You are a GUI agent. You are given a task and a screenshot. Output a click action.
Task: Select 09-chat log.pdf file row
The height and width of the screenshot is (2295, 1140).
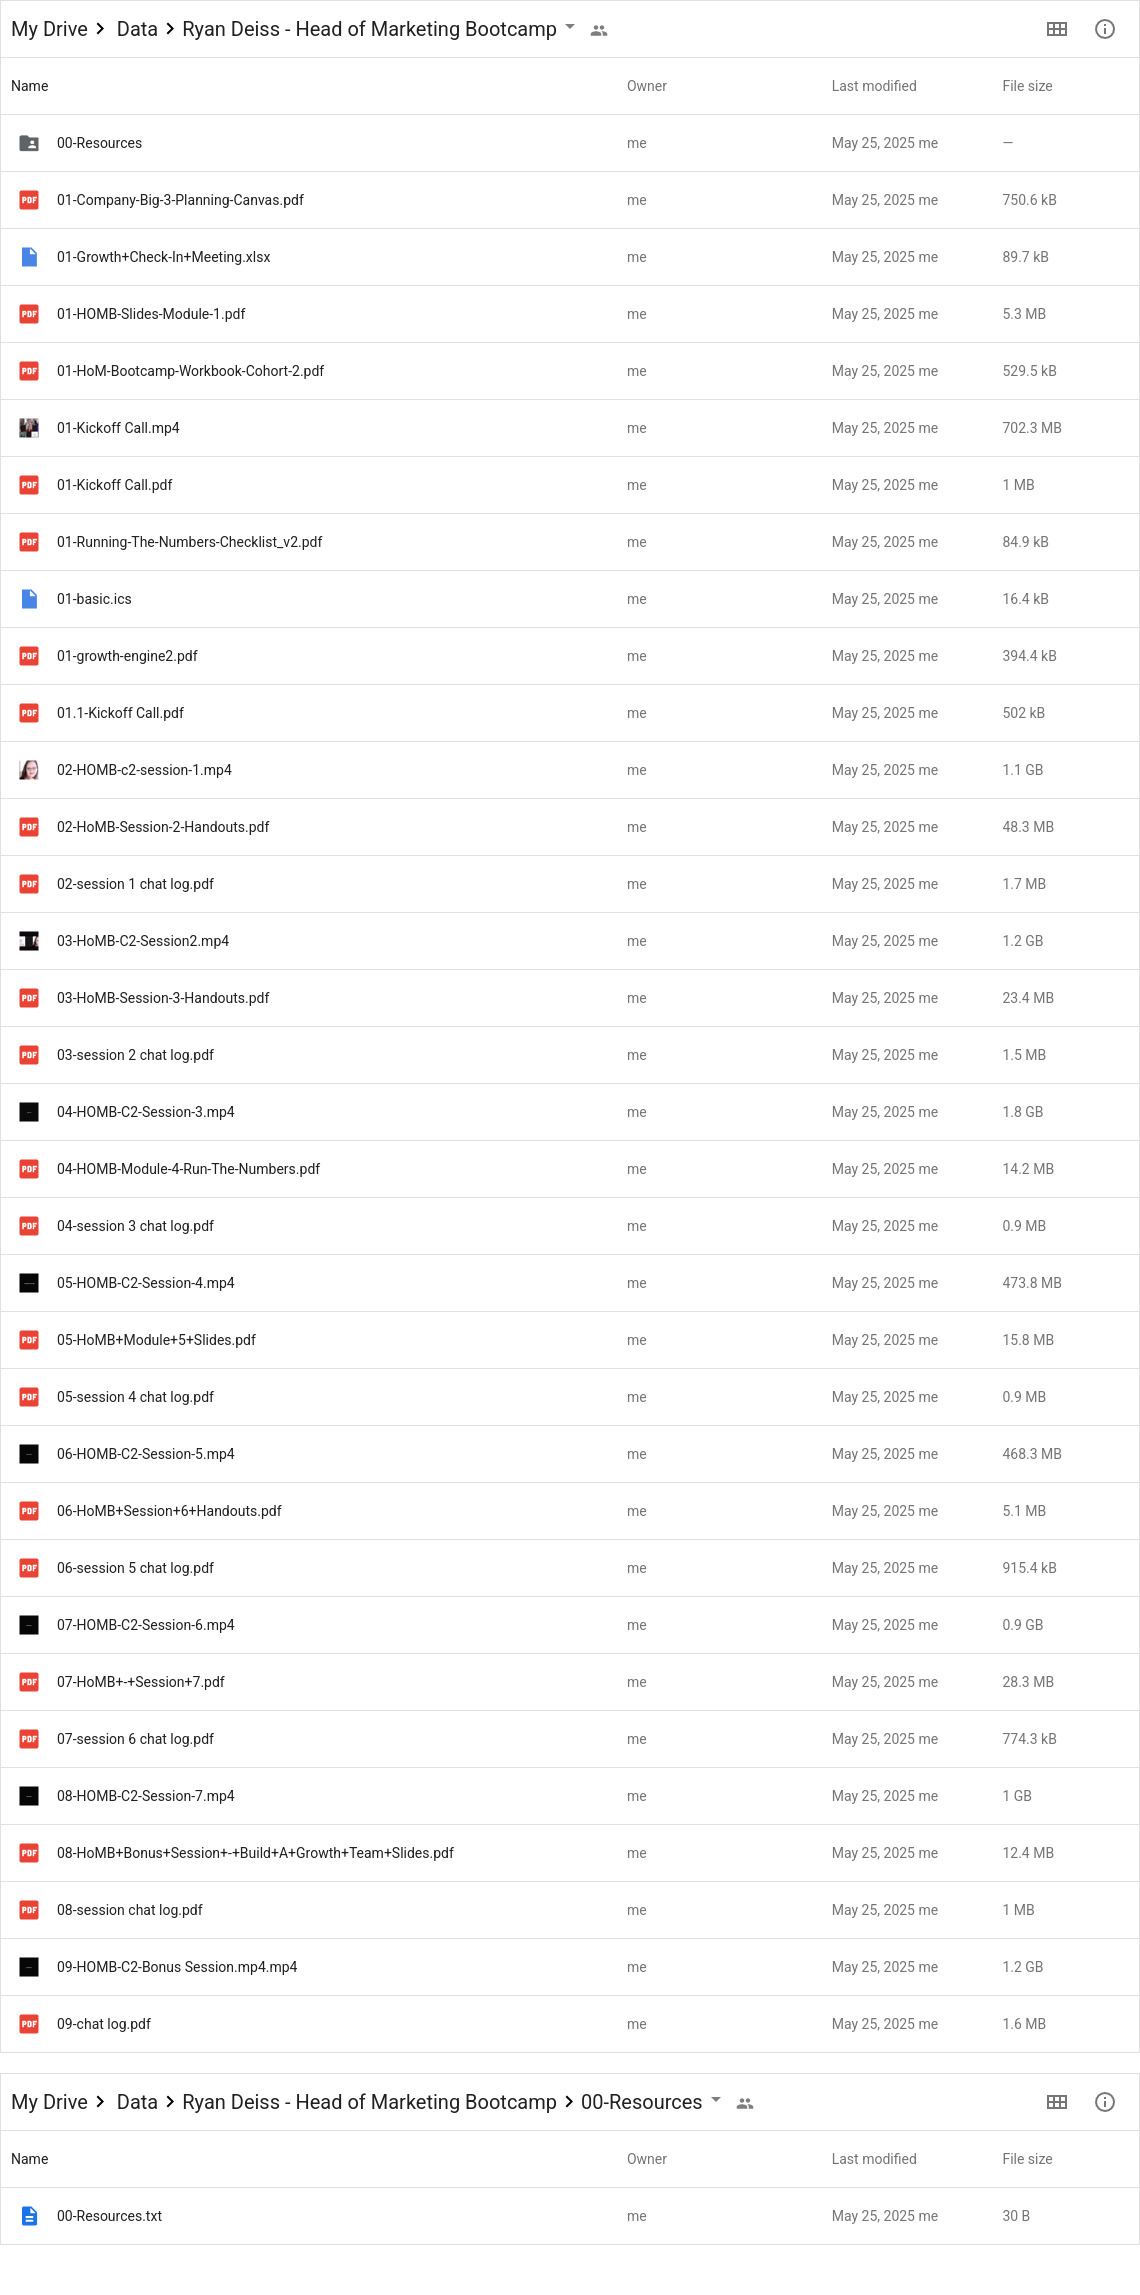click(570, 2024)
